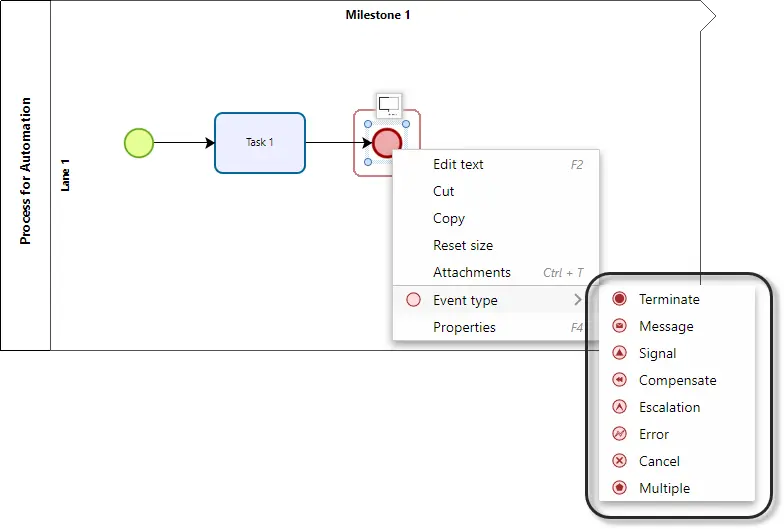Click the green start event circle

[138, 143]
